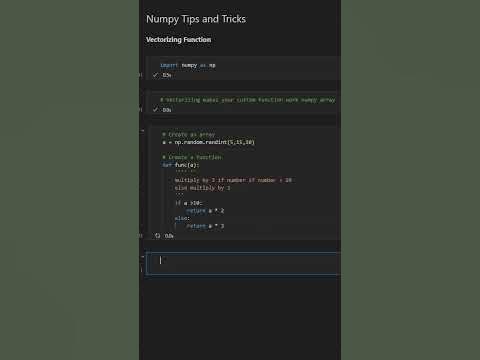This screenshot has height=360, width=480.
Task: Click the "a = np.random.randint" line
Action: coord(208,142)
